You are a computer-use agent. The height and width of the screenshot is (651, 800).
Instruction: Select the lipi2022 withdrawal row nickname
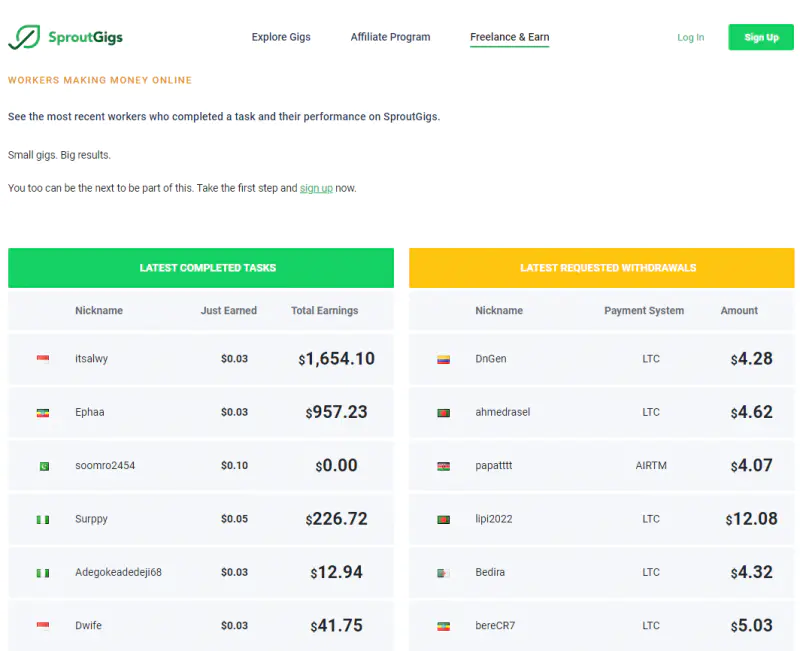pyautogui.click(x=493, y=519)
